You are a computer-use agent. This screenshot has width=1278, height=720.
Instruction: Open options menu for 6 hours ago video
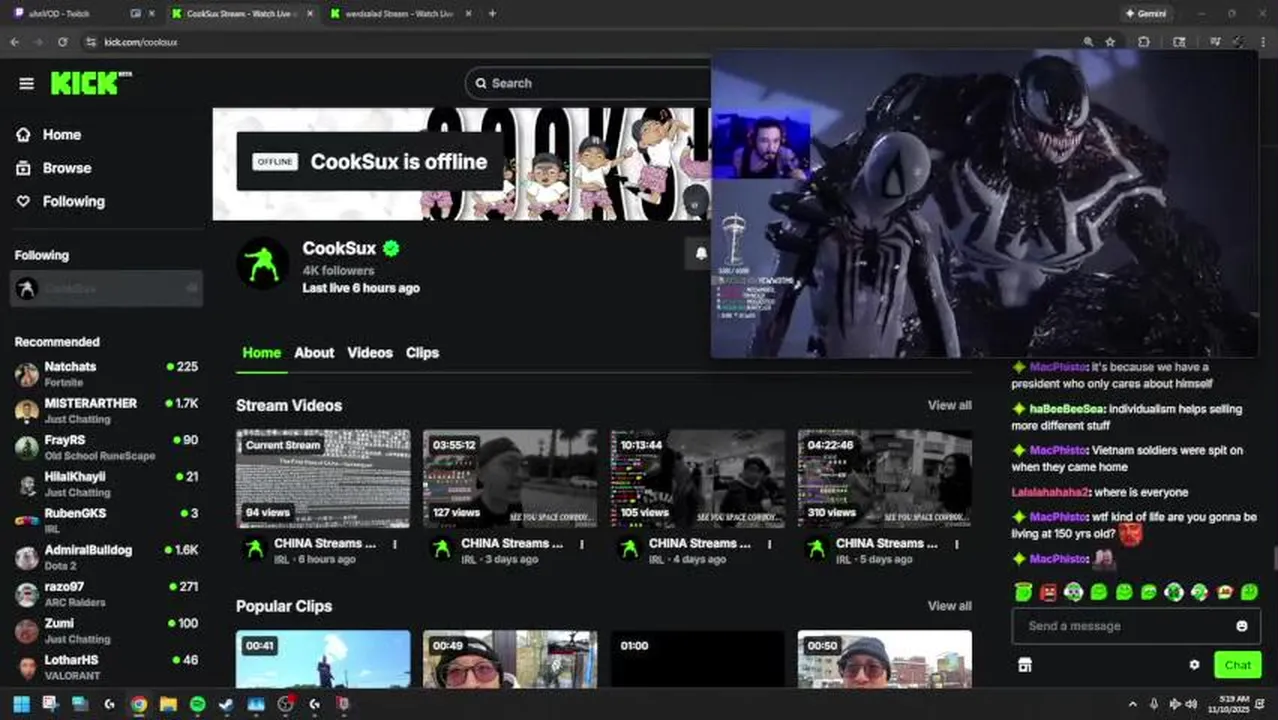point(395,545)
